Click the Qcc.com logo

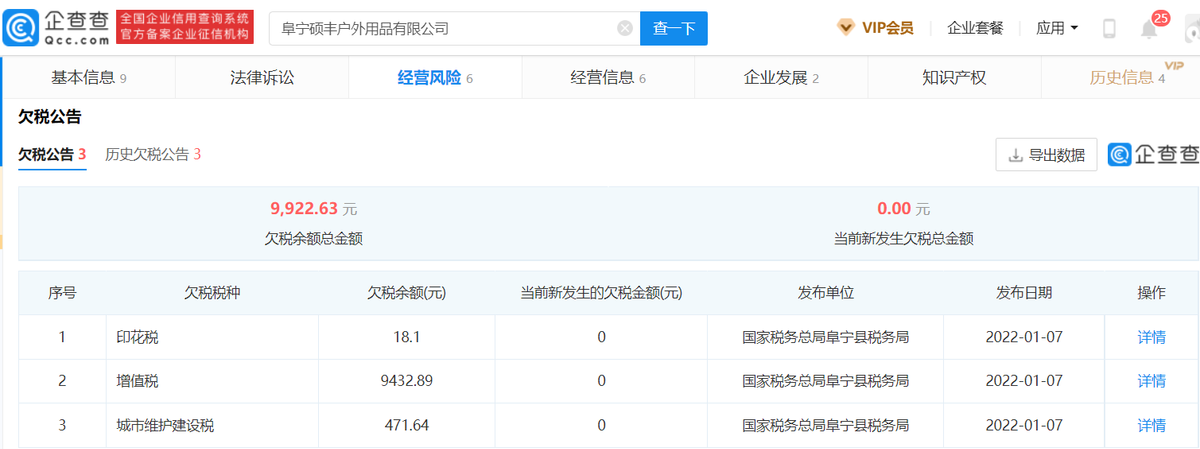tap(56, 27)
